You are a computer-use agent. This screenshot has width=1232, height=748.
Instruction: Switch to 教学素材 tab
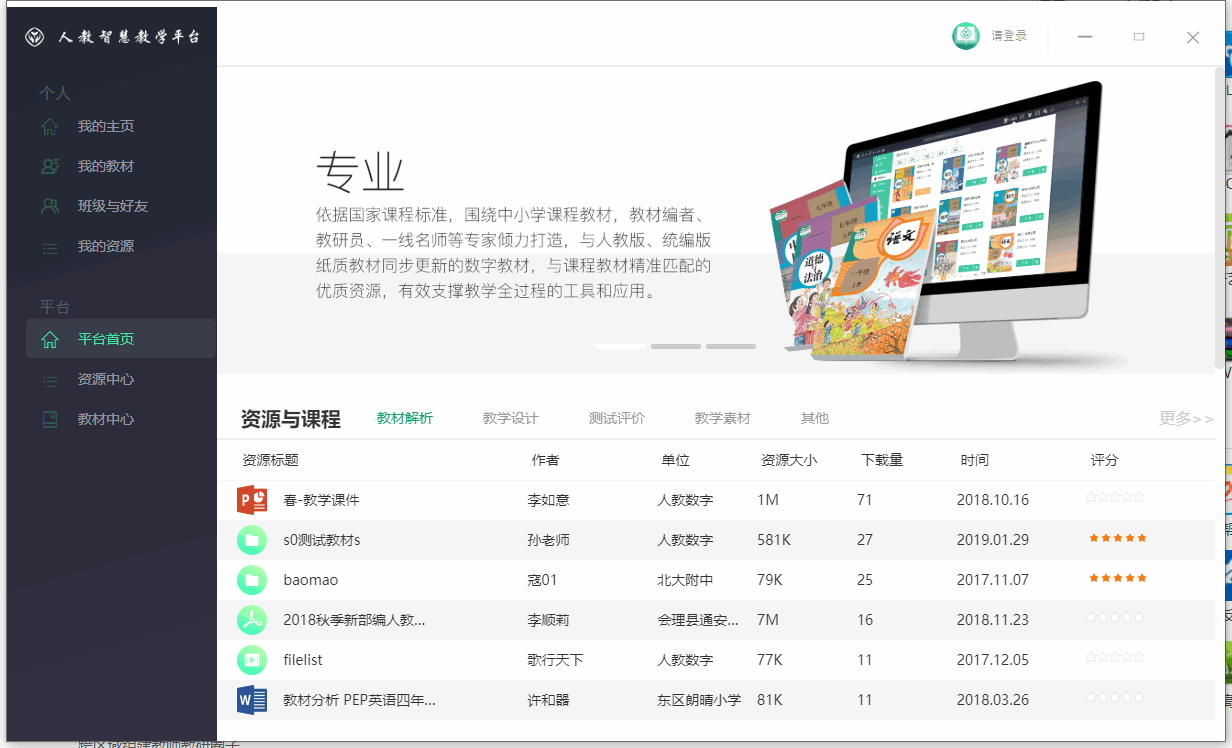pos(723,419)
